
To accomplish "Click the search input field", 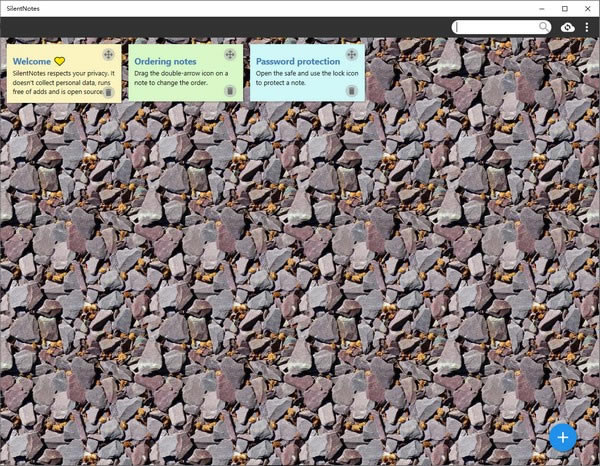I will [497, 27].
